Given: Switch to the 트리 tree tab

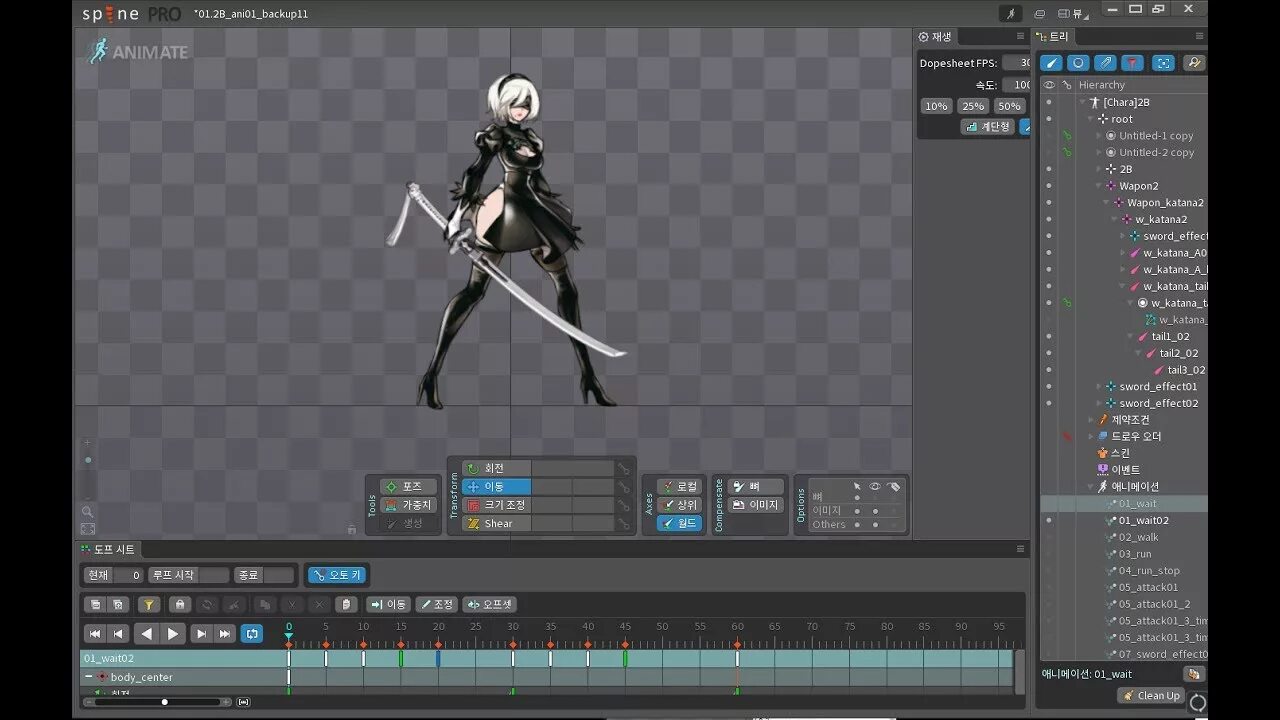Looking at the screenshot, I should [1052, 36].
